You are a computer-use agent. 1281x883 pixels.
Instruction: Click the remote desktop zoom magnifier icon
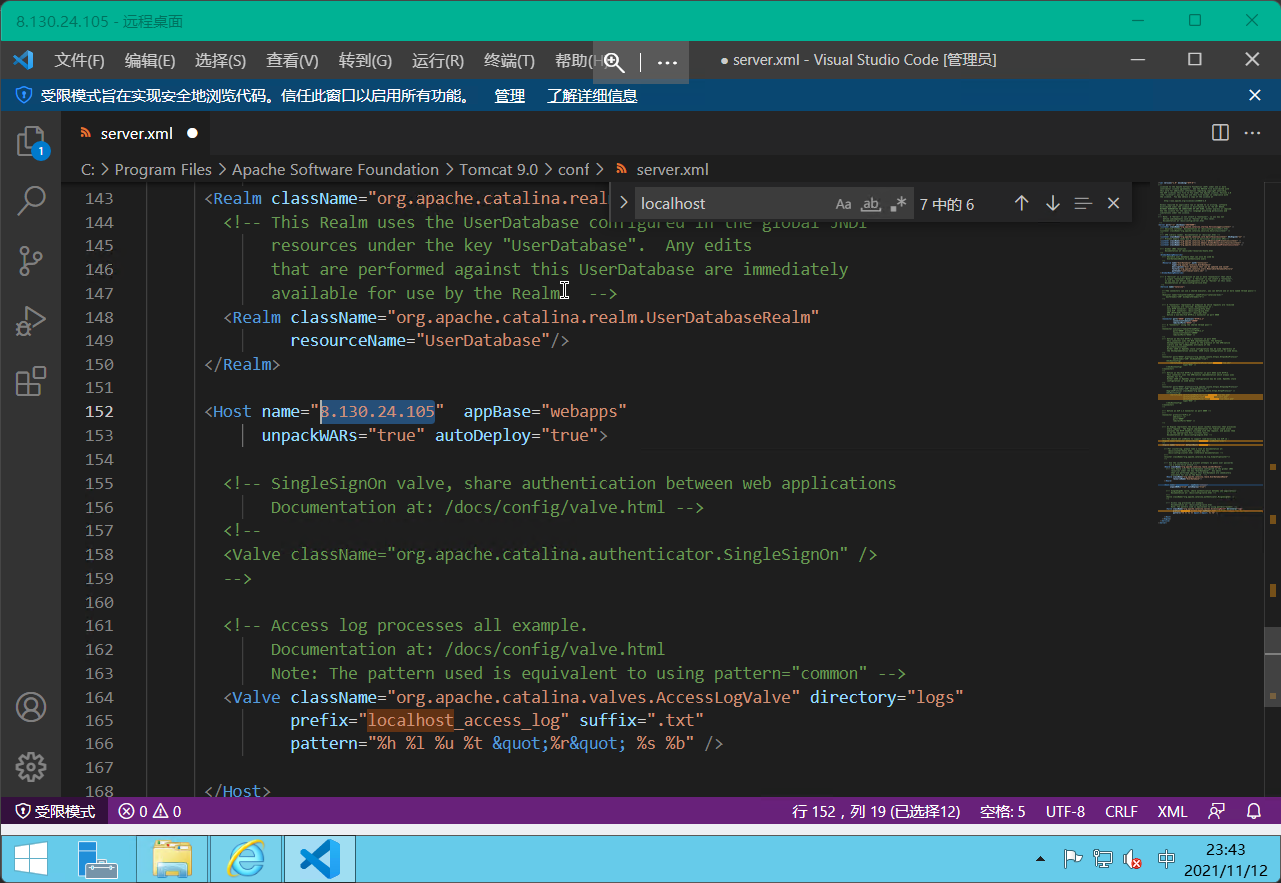614,62
